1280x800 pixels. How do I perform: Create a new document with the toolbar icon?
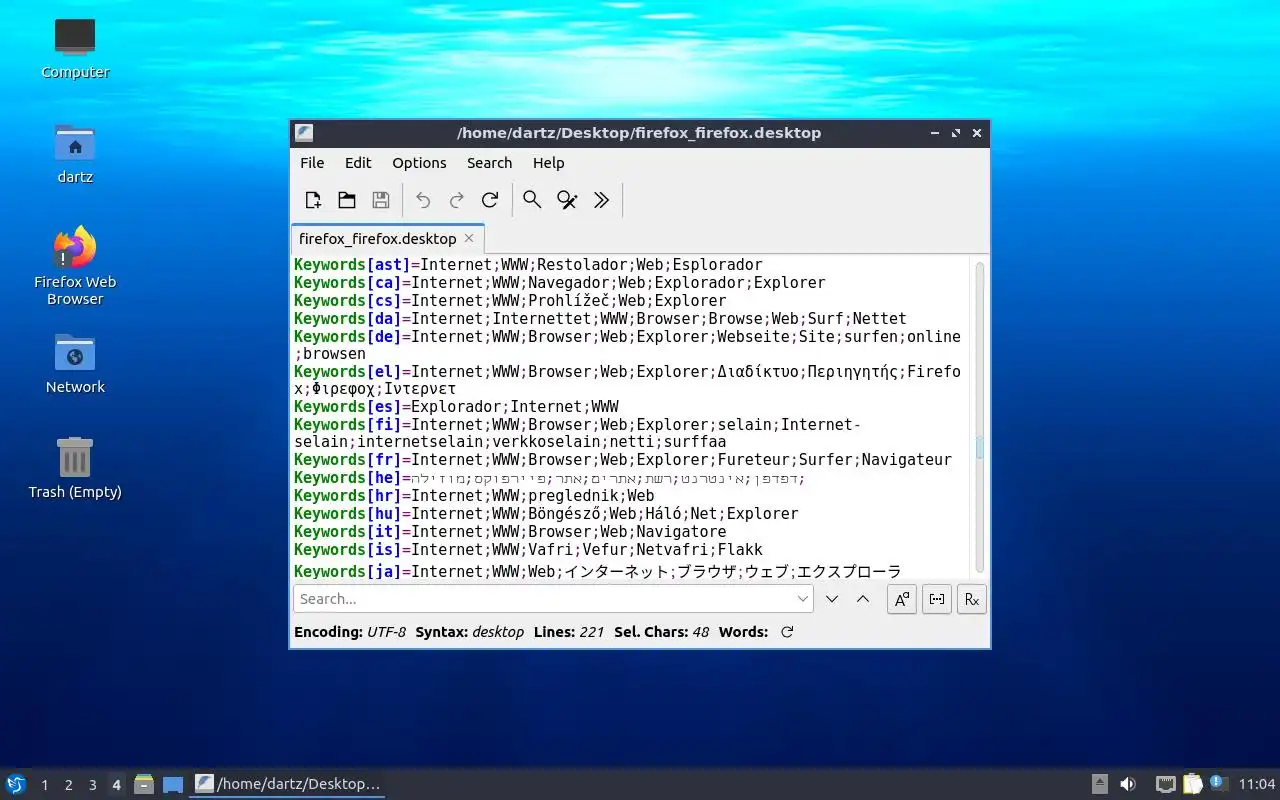[x=313, y=200]
